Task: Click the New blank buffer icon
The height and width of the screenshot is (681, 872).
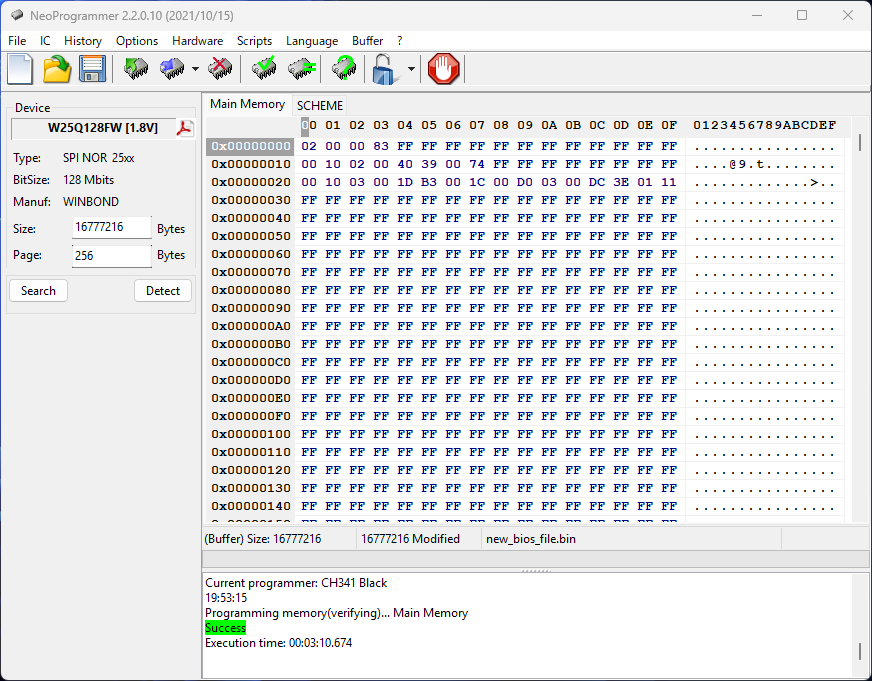Action: click(x=20, y=69)
